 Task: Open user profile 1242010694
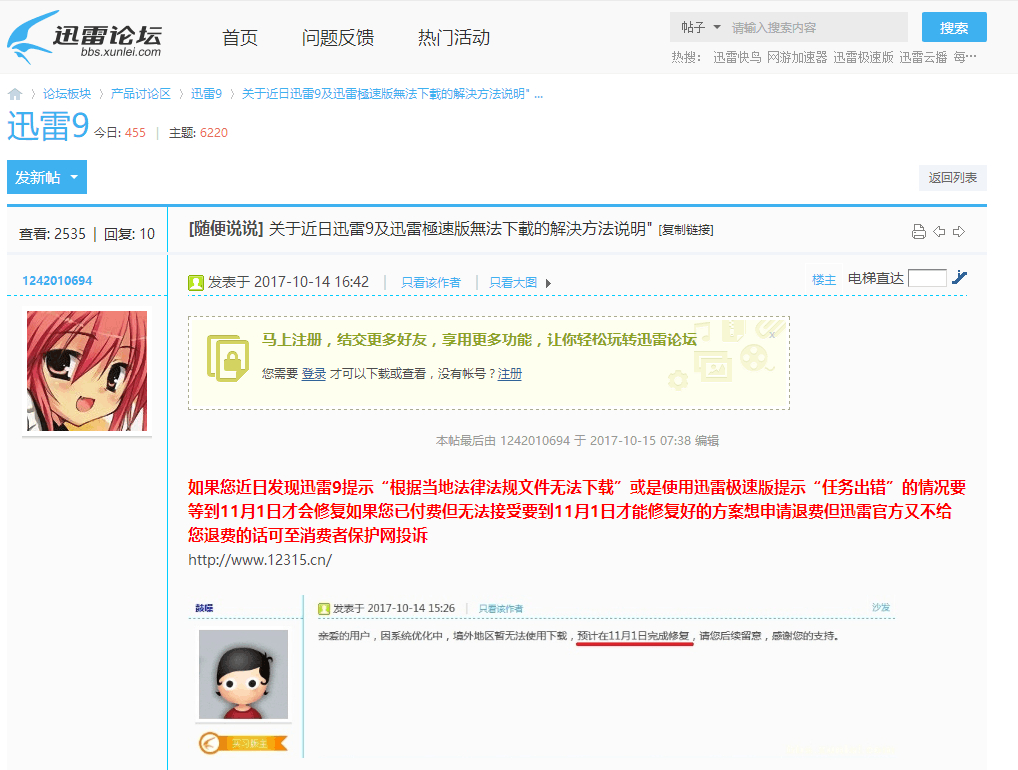pos(57,280)
